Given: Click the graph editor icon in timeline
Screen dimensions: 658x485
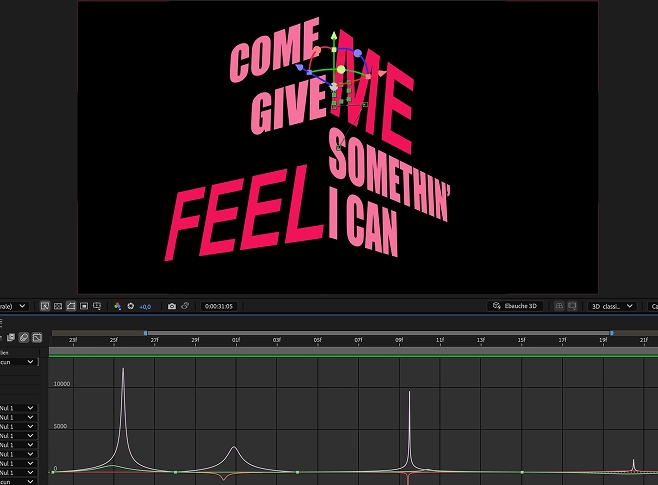Looking at the screenshot, I should pos(38,338).
